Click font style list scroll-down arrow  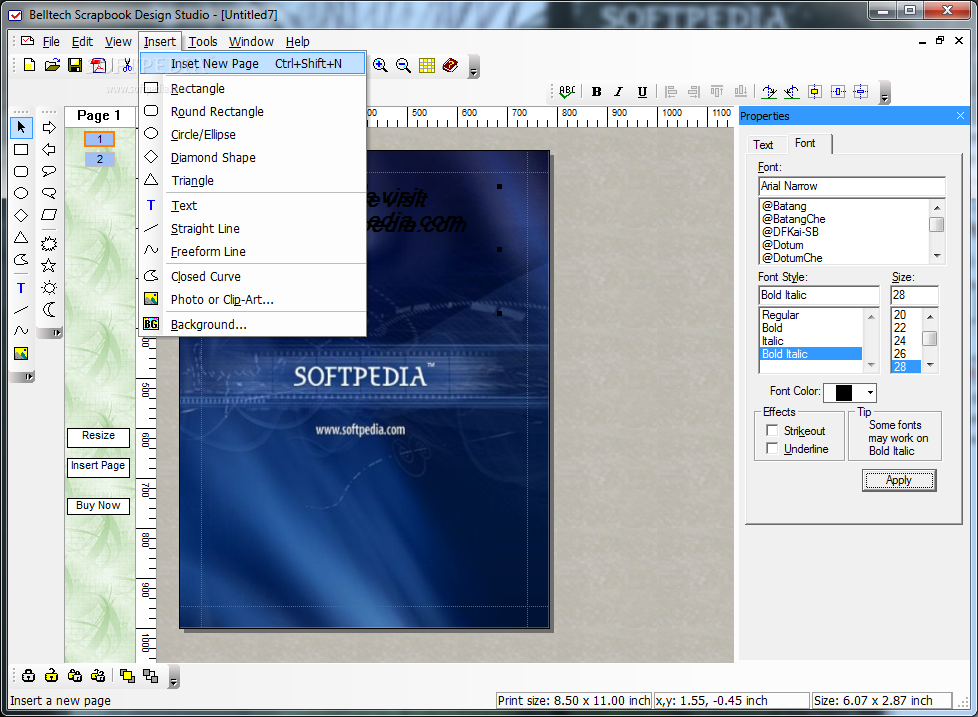(x=871, y=365)
